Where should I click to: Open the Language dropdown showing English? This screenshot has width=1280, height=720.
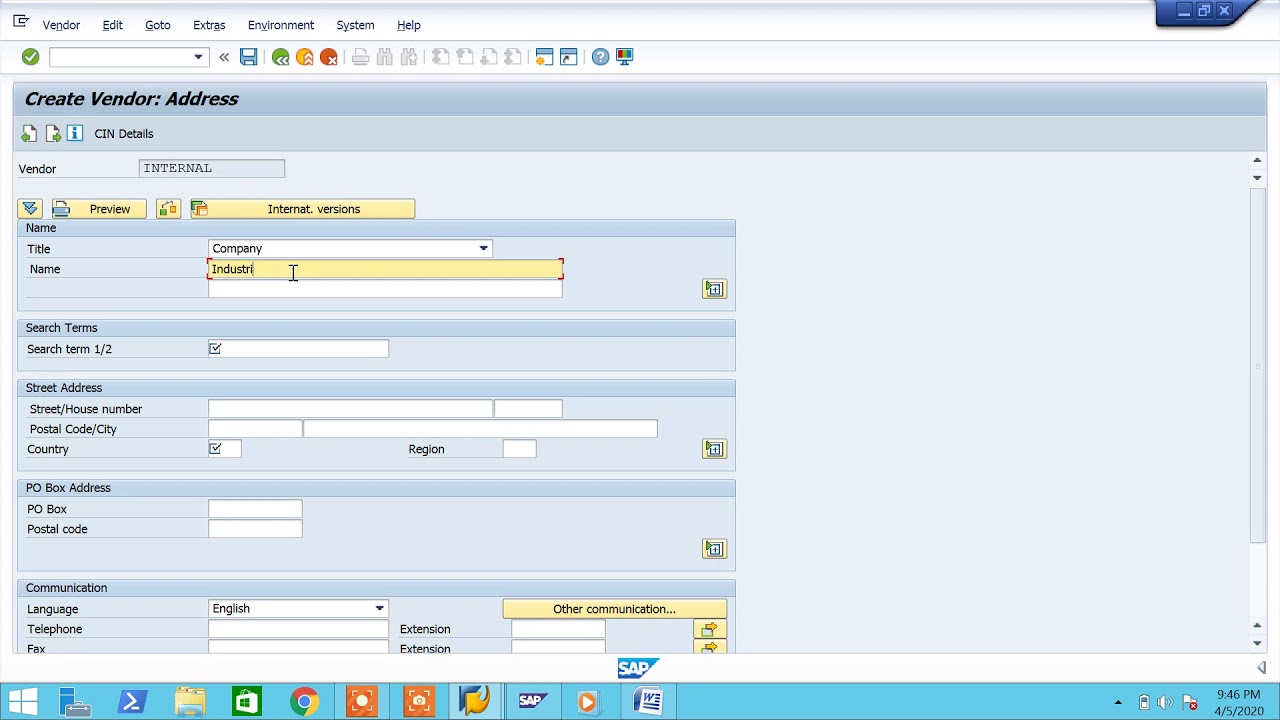click(x=379, y=608)
